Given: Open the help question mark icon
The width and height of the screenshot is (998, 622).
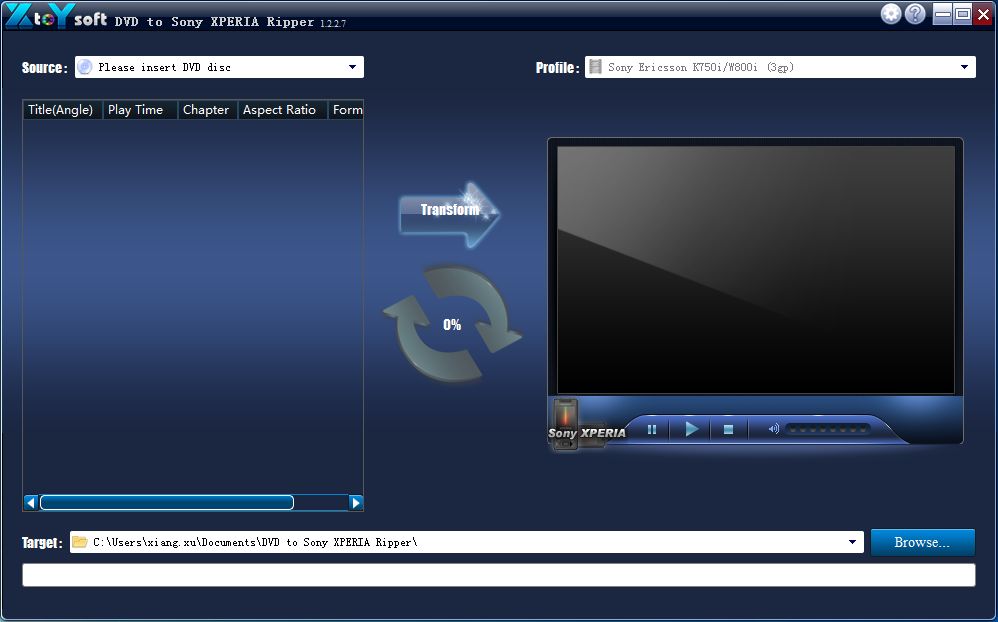Looking at the screenshot, I should pyautogui.click(x=915, y=13).
